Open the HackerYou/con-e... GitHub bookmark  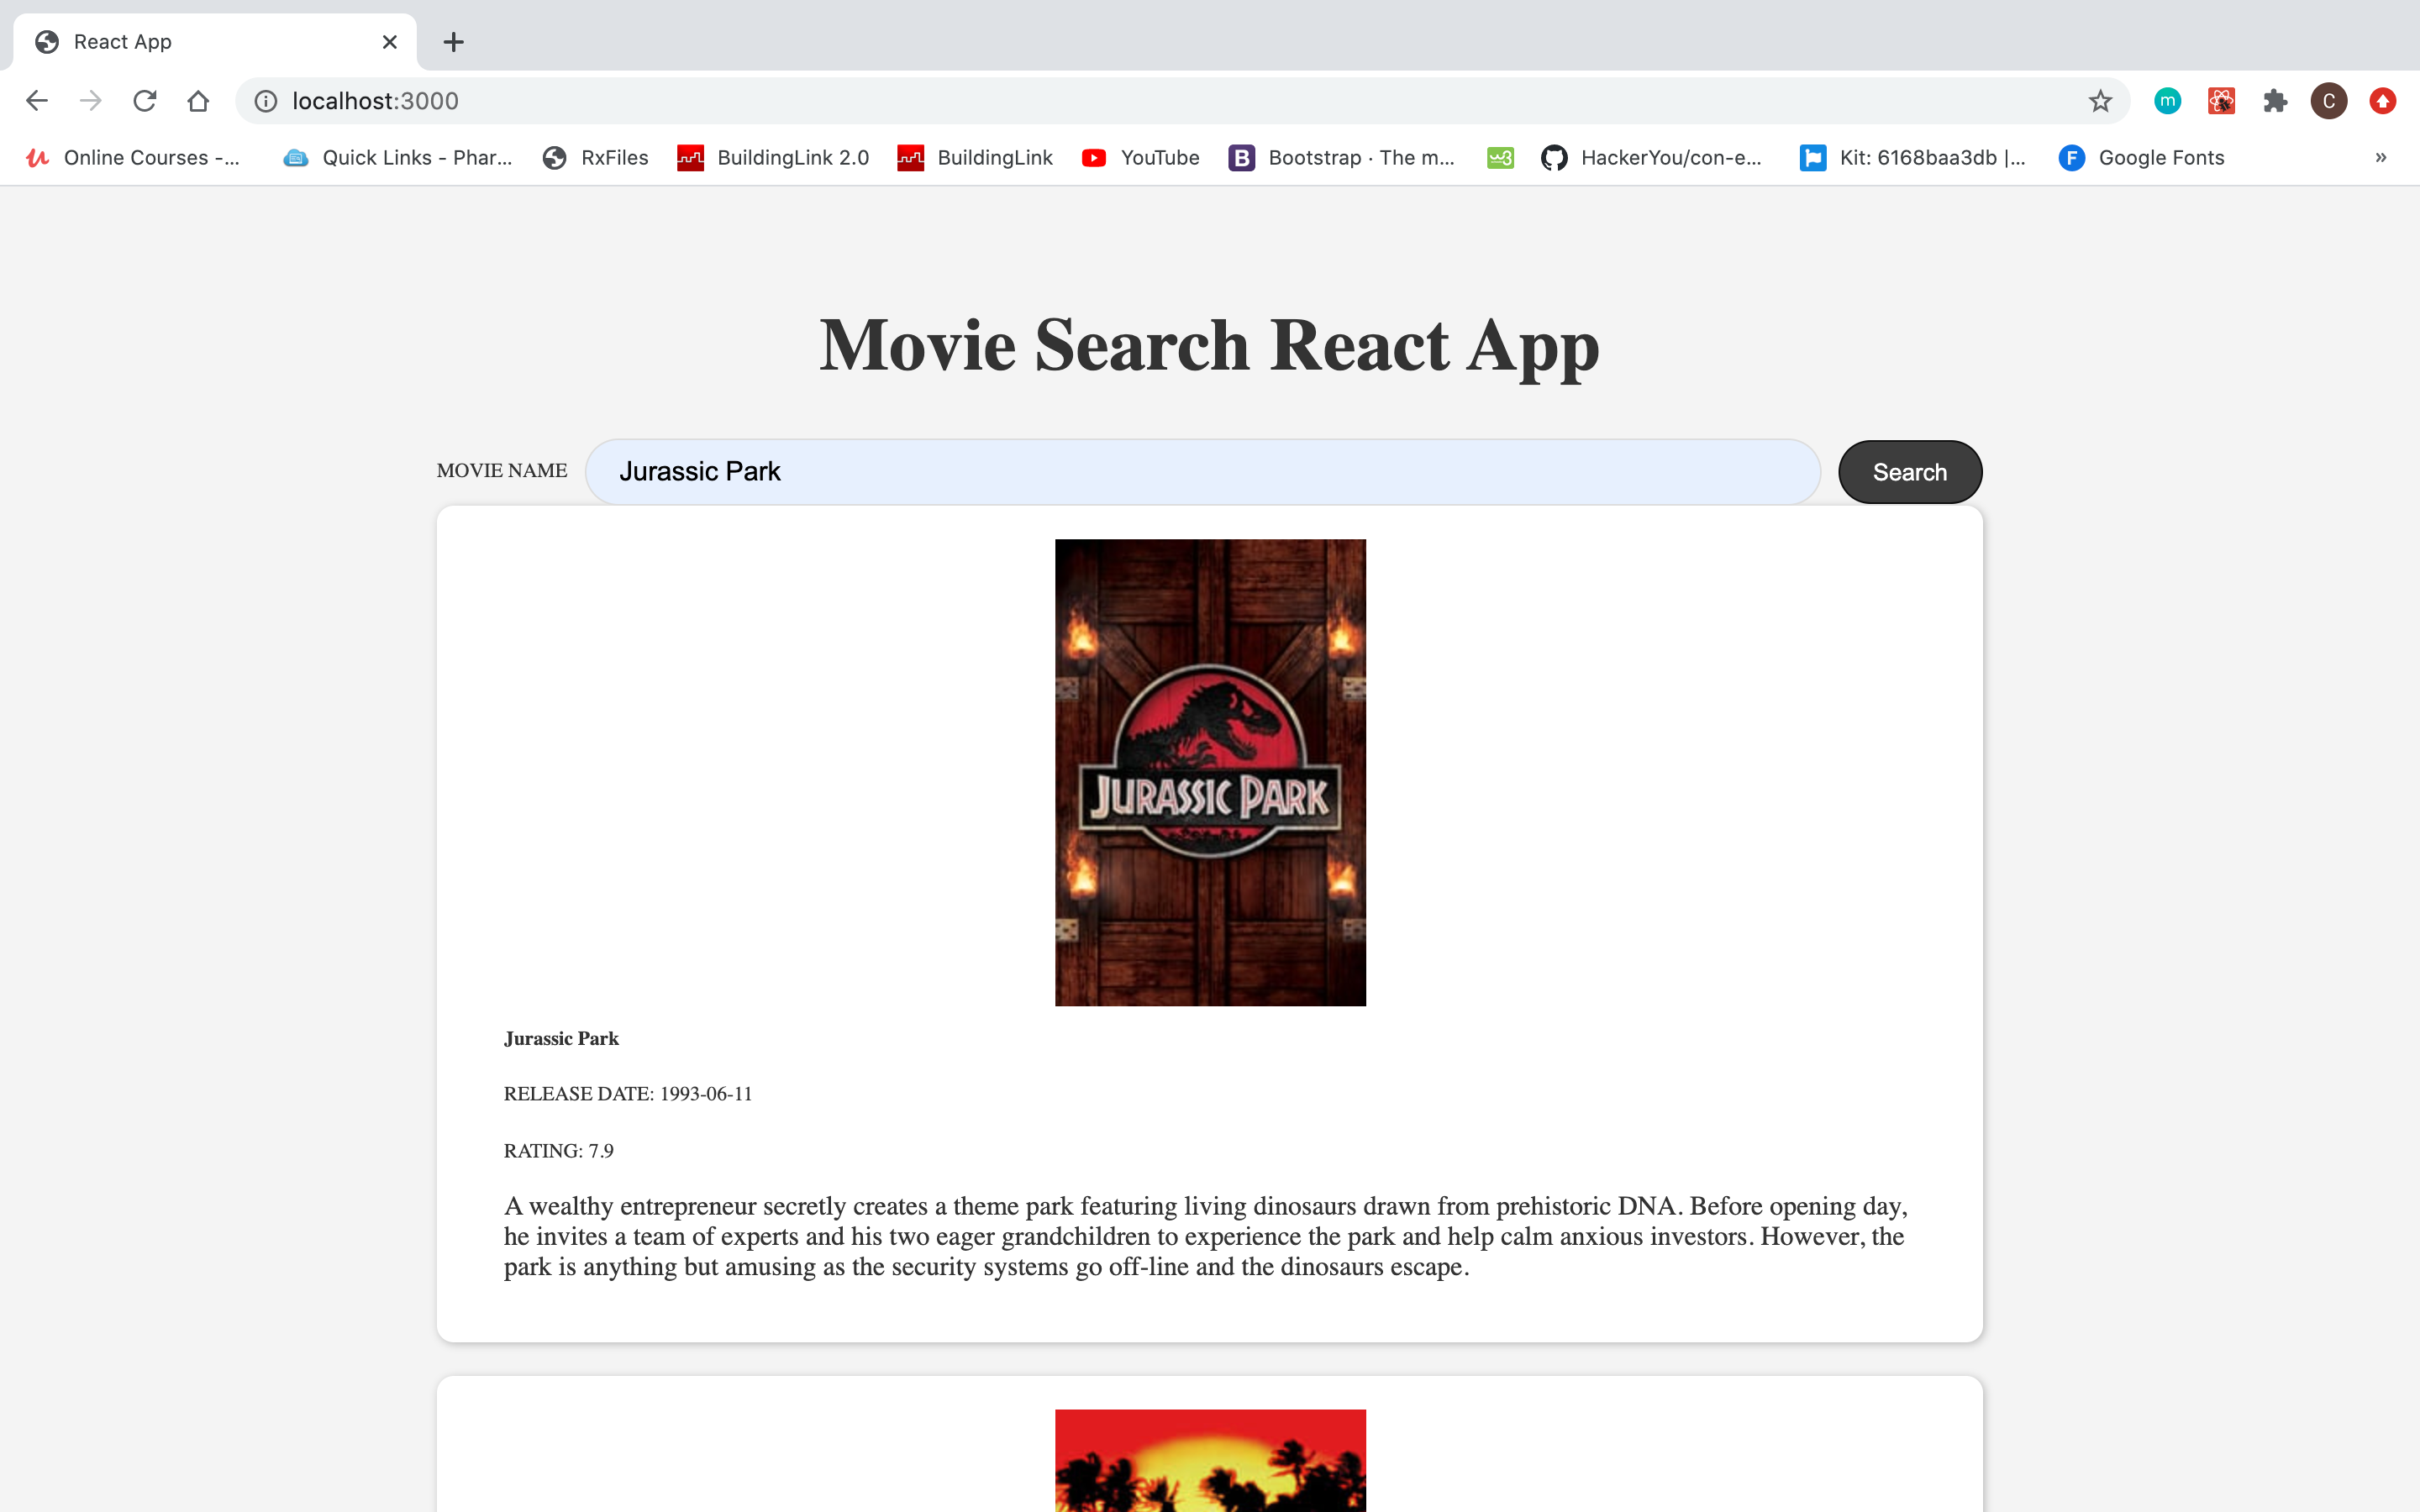click(1652, 158)
